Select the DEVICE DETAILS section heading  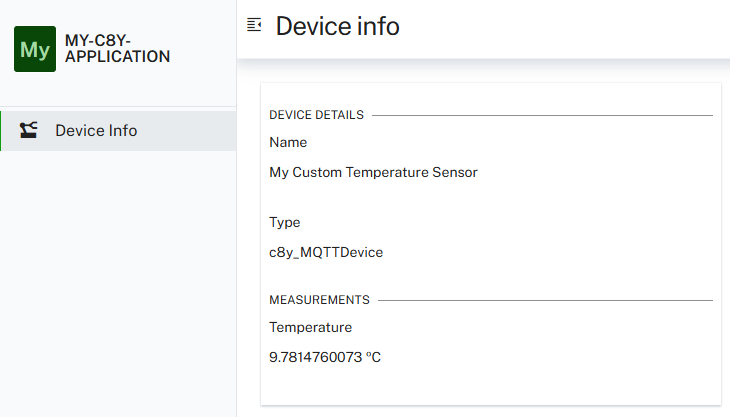(316, 115)
